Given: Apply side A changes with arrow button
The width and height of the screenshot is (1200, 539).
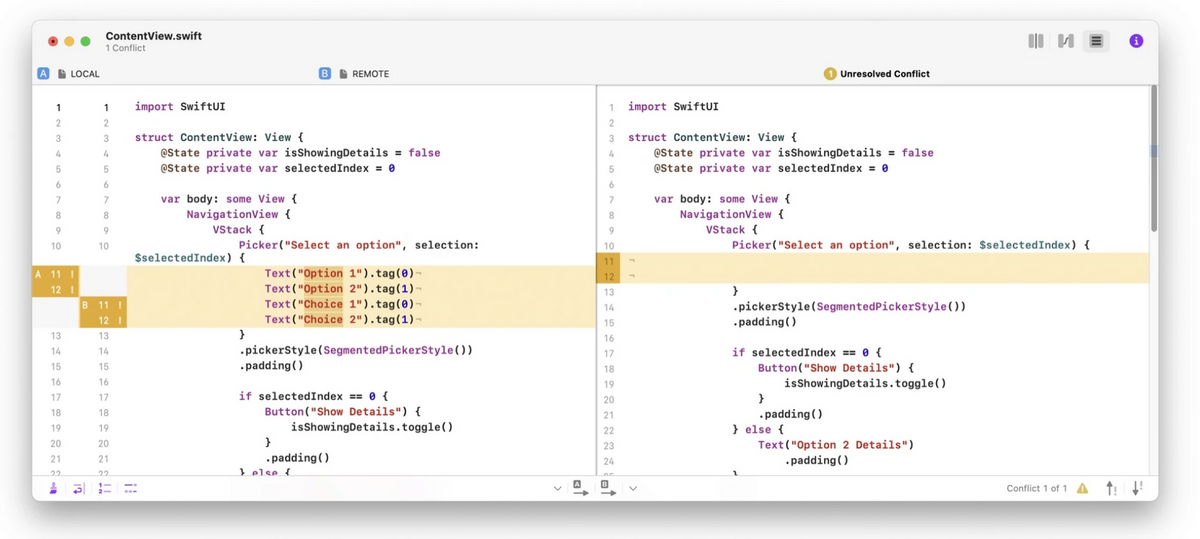Looking at the screenshot, I should [578, 488].
